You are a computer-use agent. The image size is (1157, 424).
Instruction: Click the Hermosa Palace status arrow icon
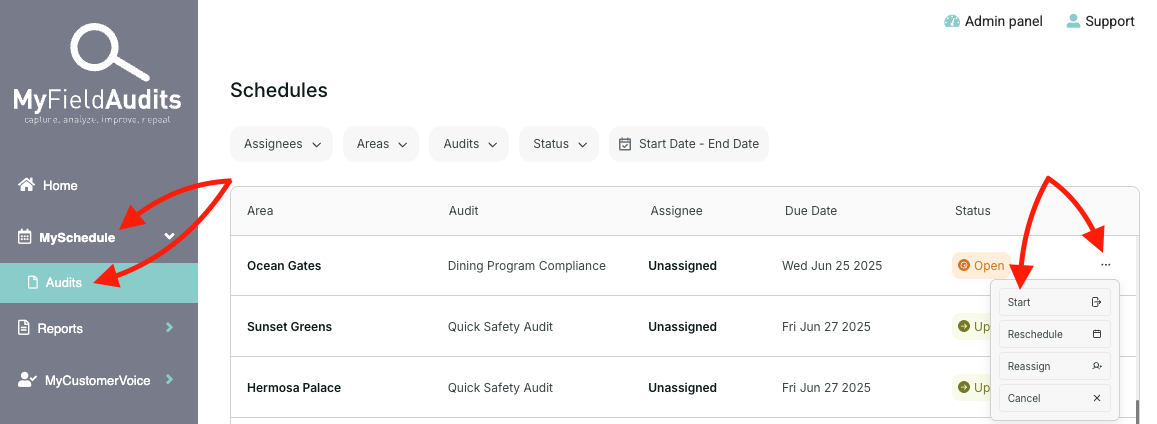[964, 386]
